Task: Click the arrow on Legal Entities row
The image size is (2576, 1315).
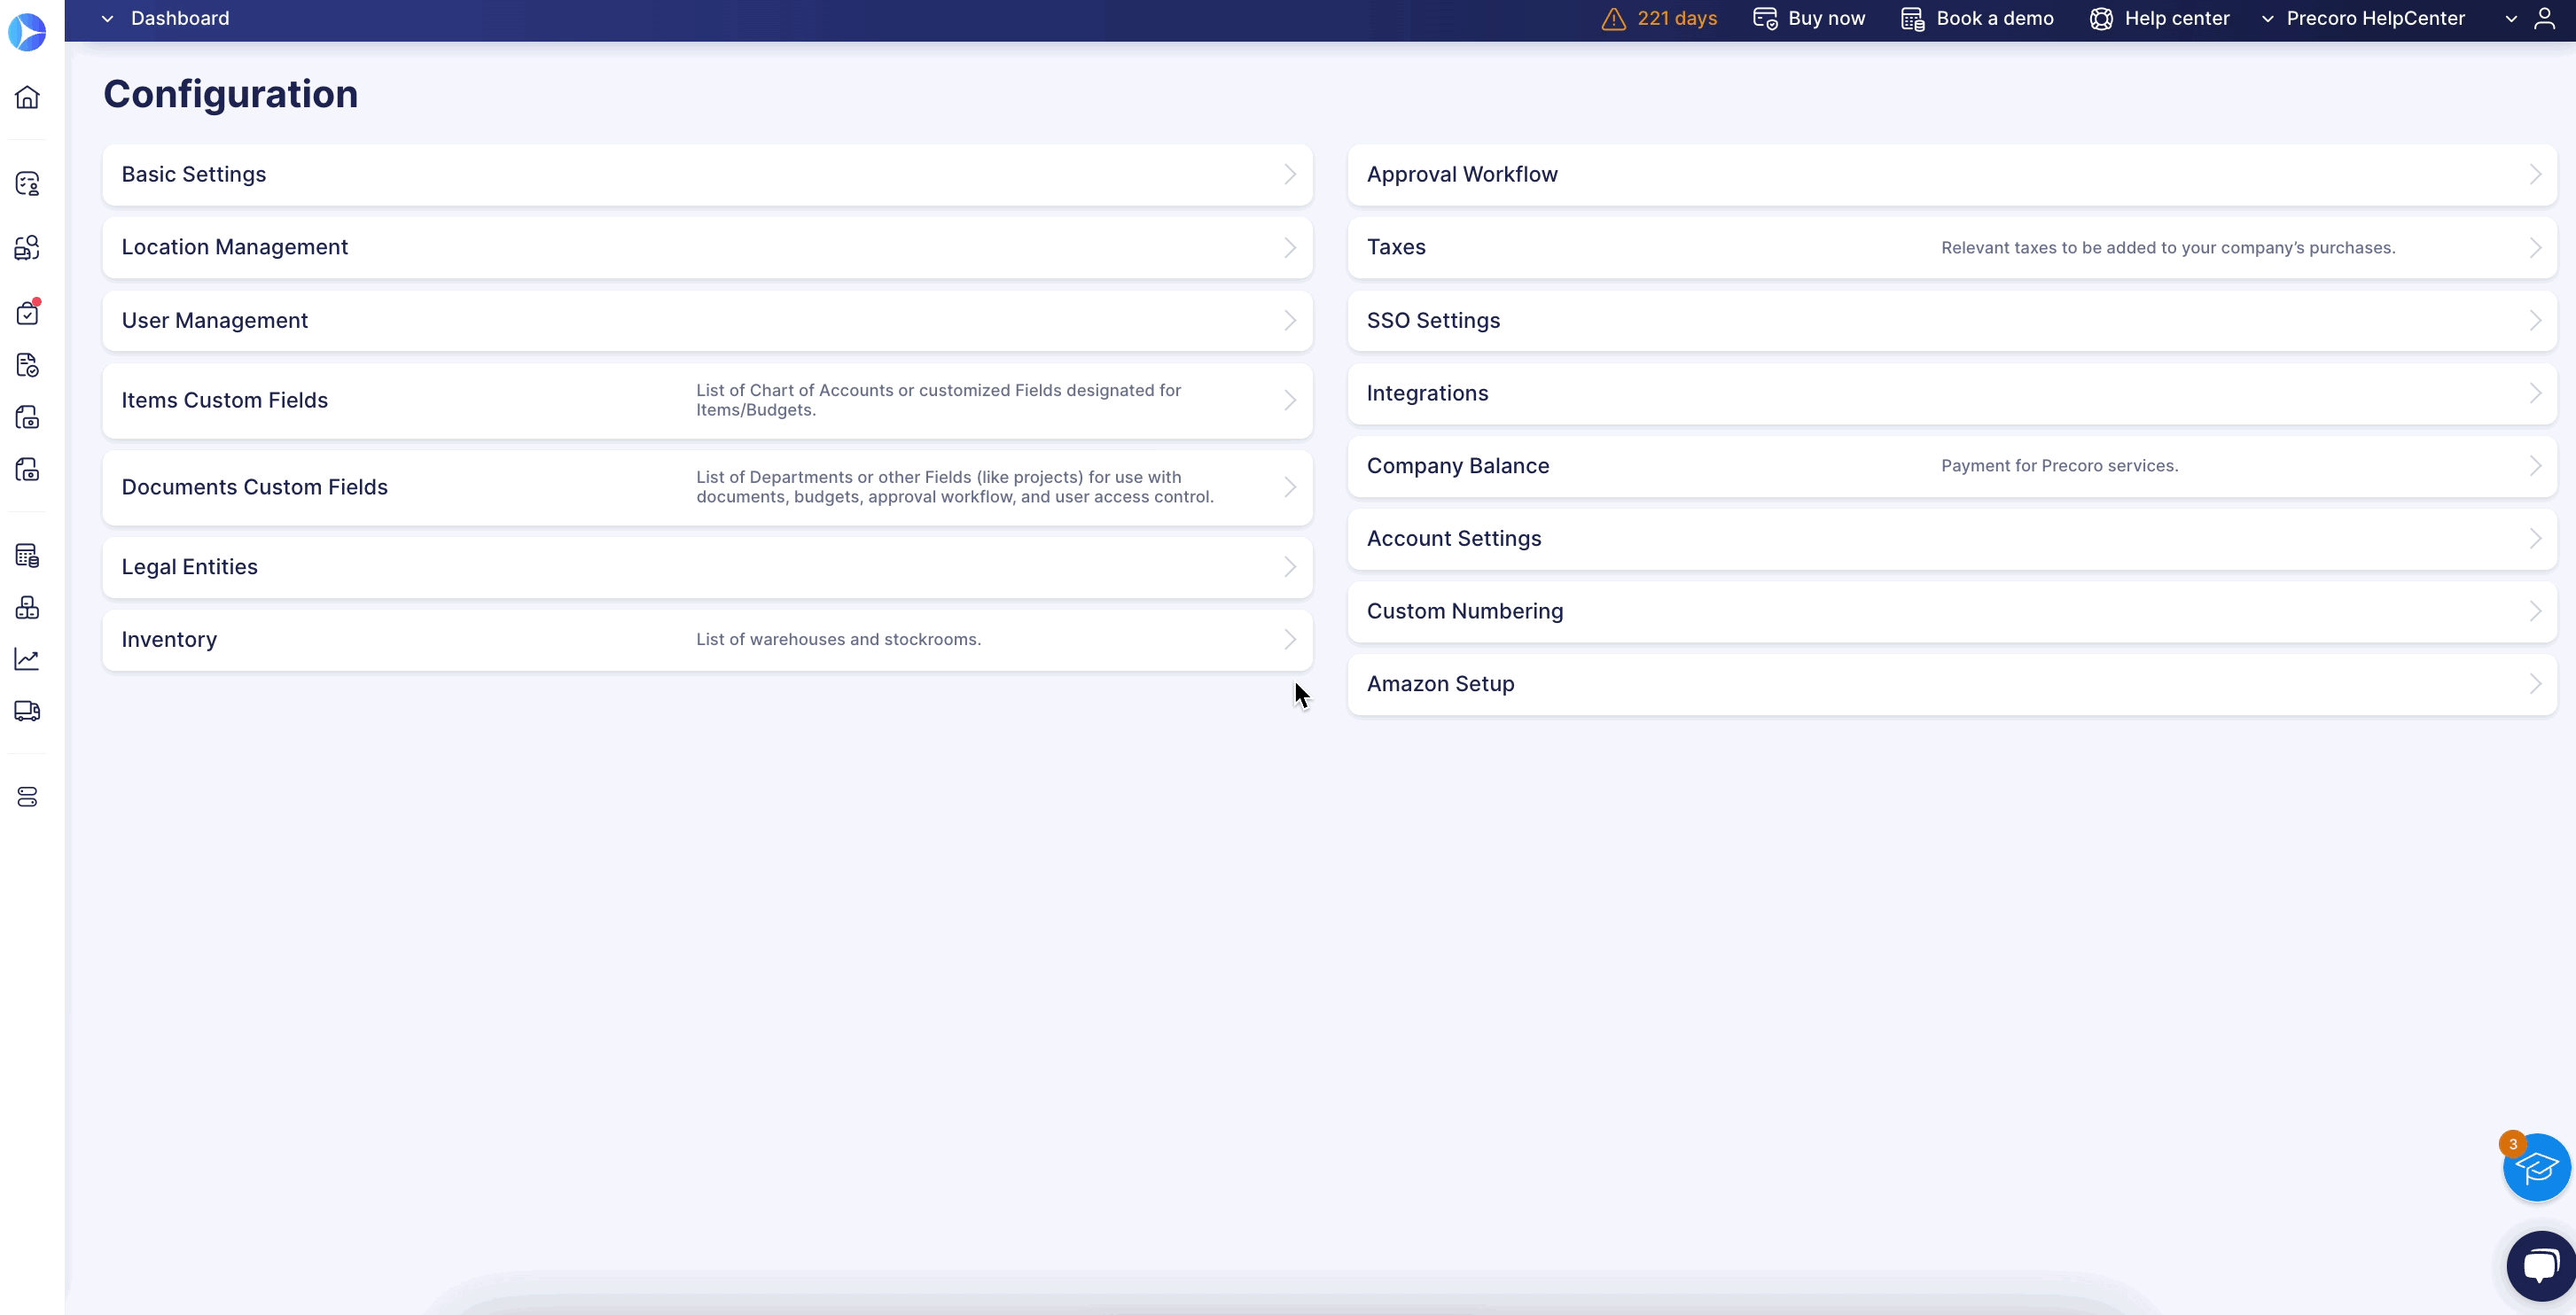Action: pos(1290,567)
